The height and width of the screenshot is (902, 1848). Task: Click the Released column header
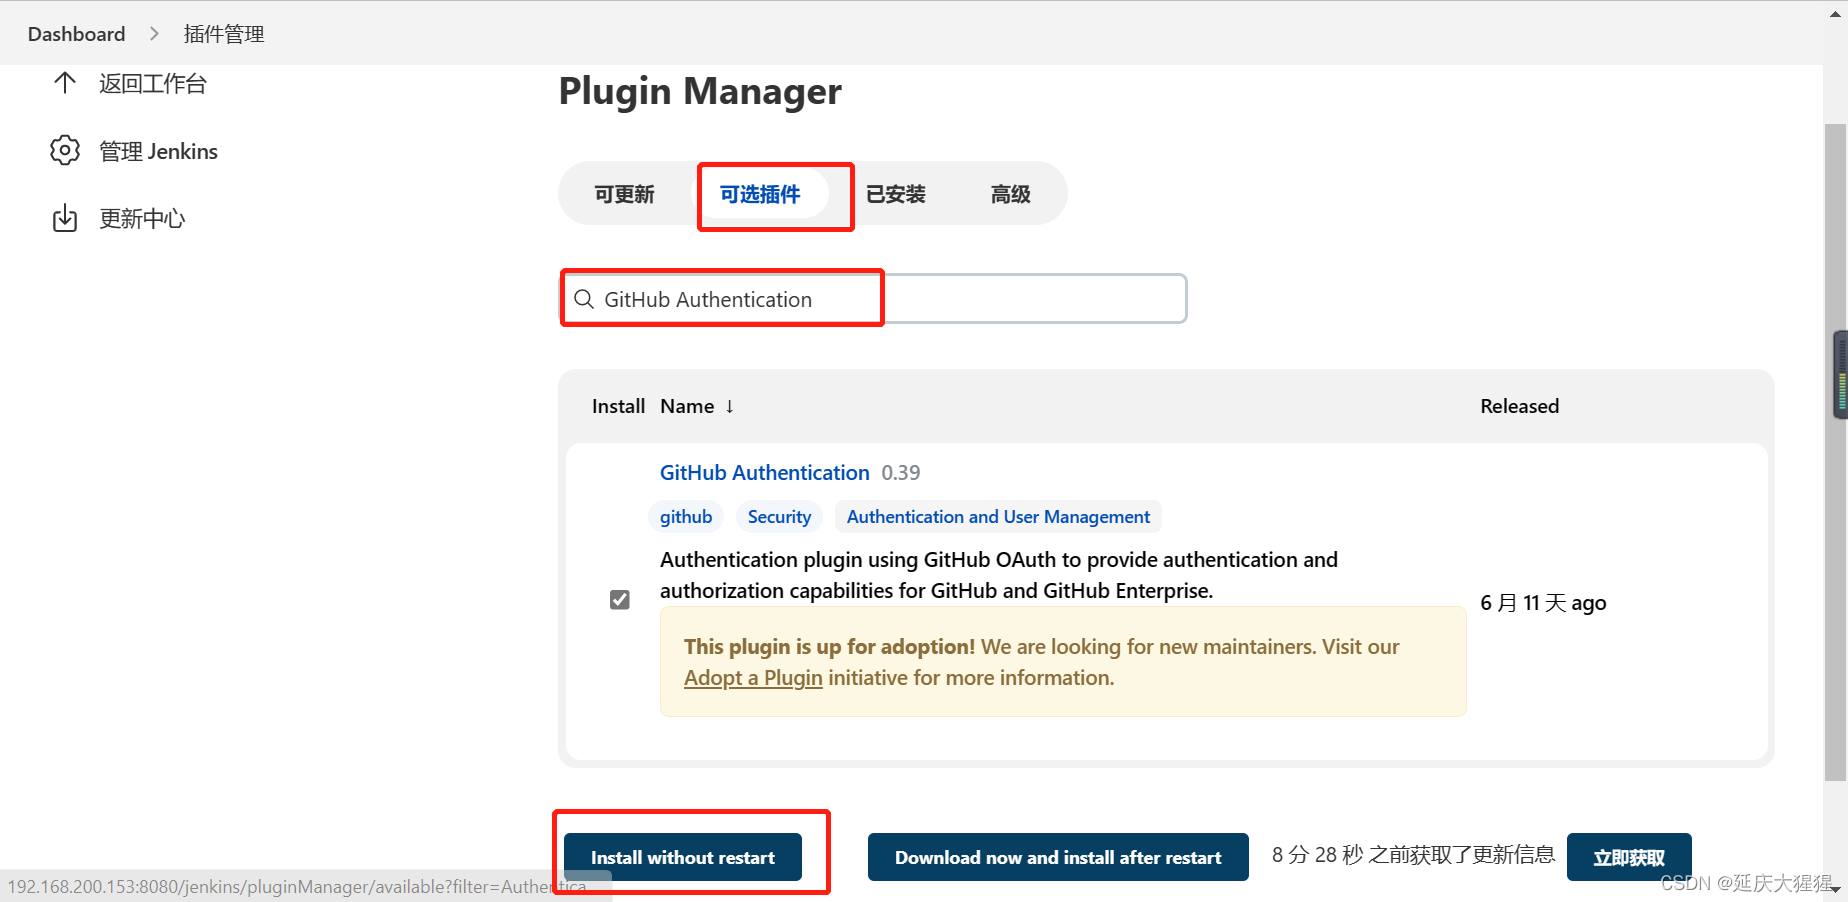click(x=1519, y=406)
